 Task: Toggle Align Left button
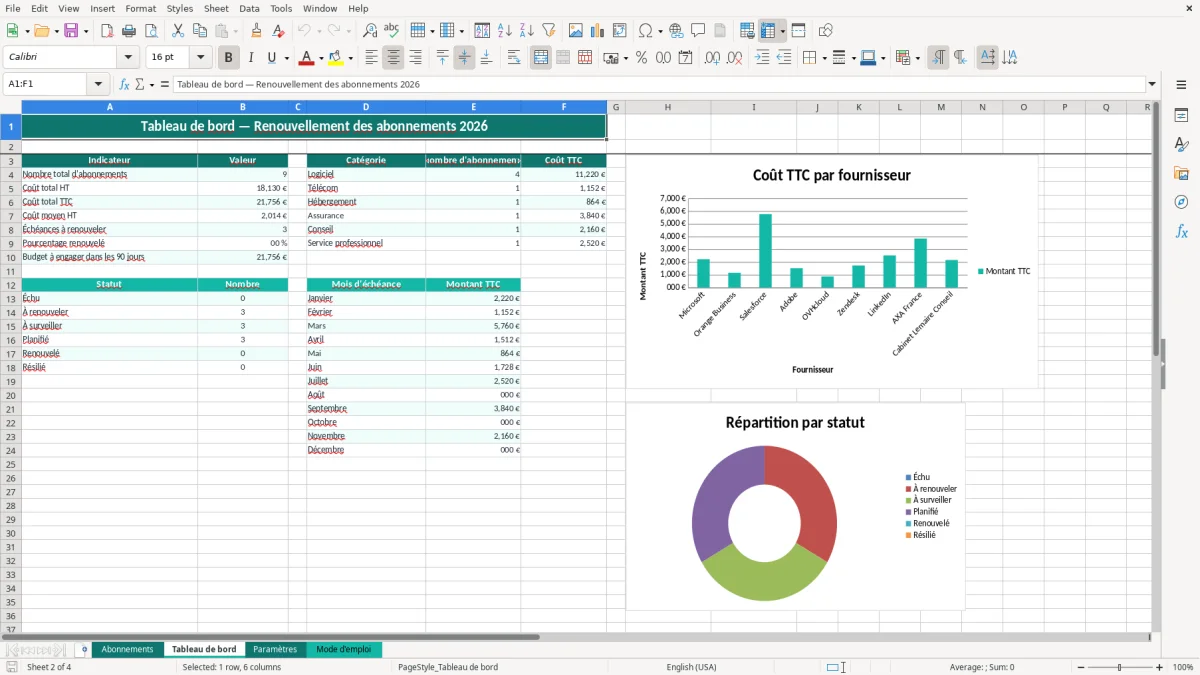371,58
